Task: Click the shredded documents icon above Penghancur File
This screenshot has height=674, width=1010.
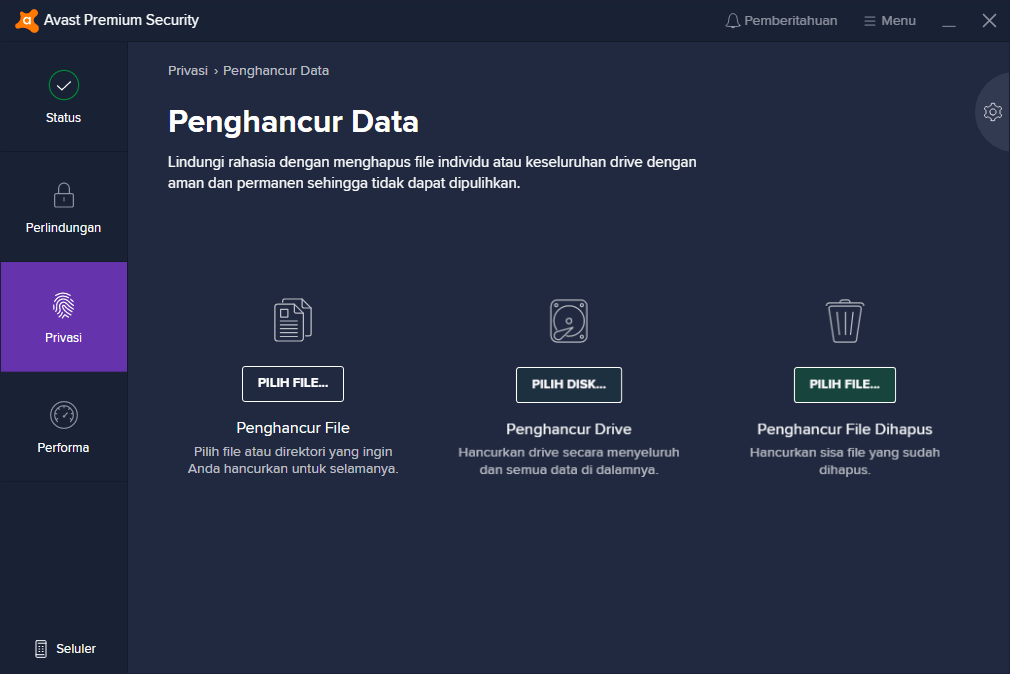Action: click(x=293, y=320)
